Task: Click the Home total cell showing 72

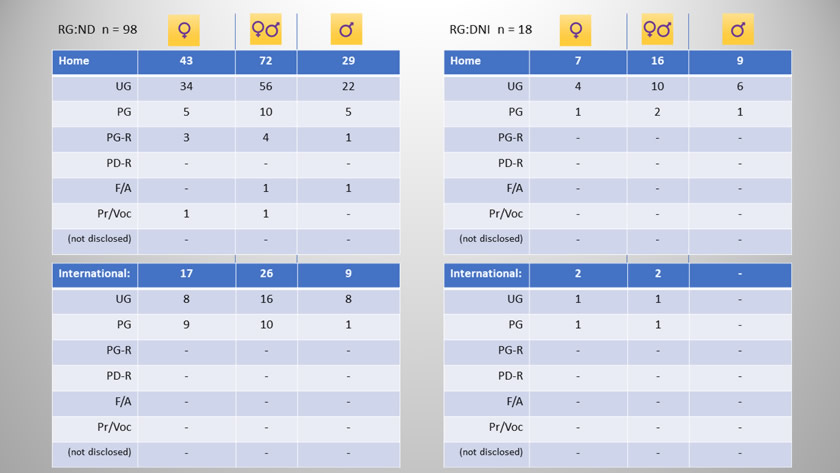Action: point(266,62)
